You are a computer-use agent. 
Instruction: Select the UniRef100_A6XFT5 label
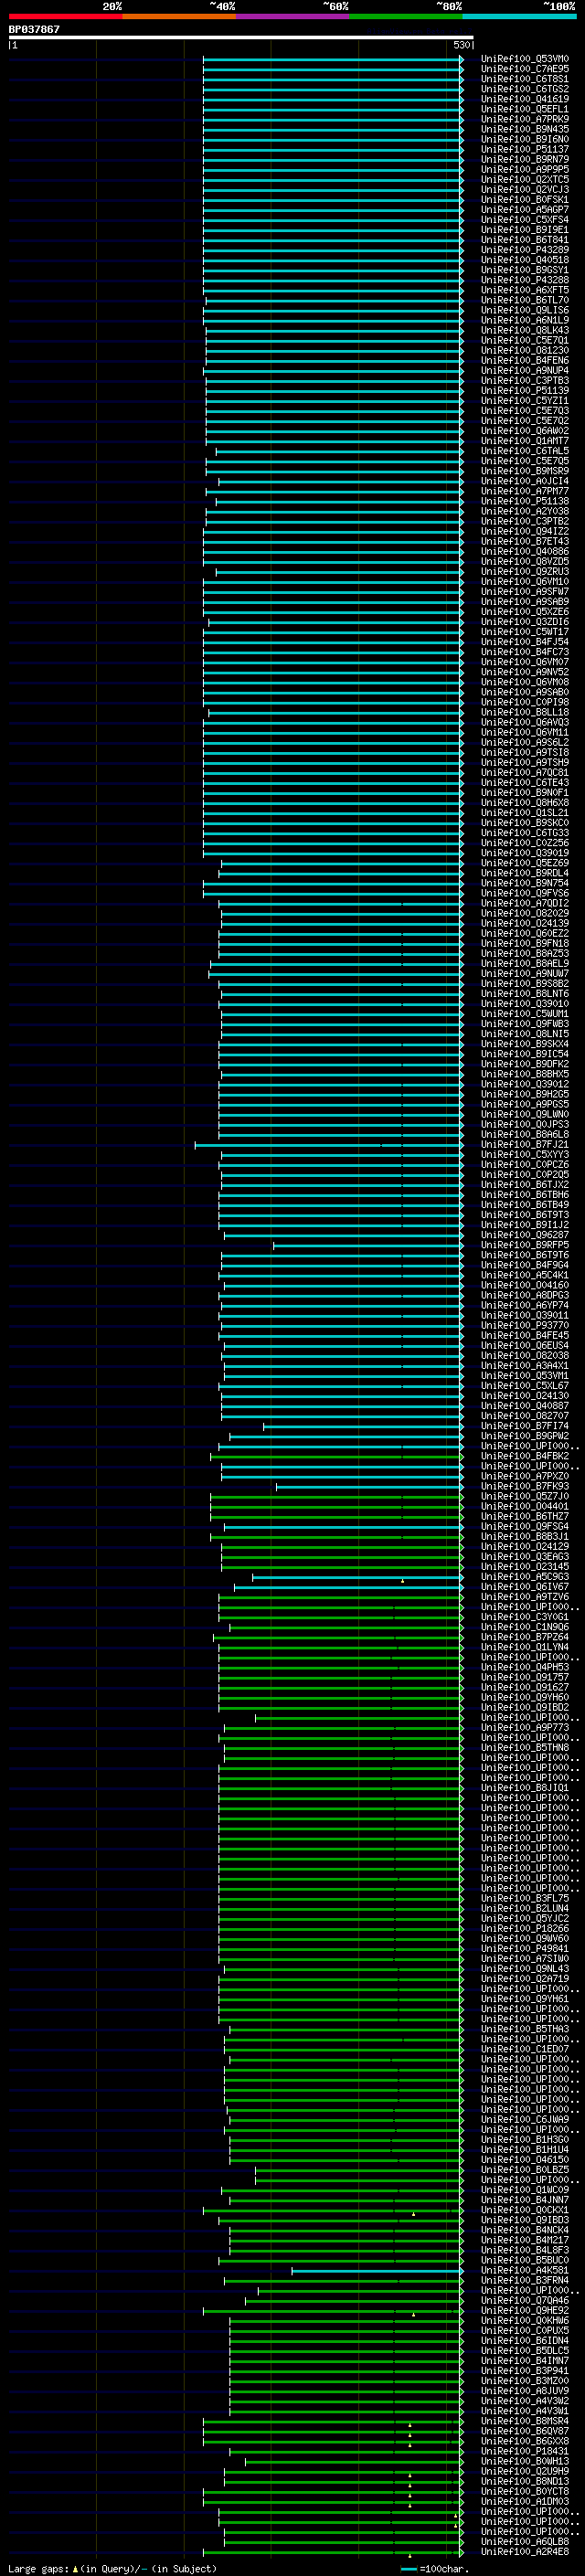pyautogui.click(x=524, y=290)
